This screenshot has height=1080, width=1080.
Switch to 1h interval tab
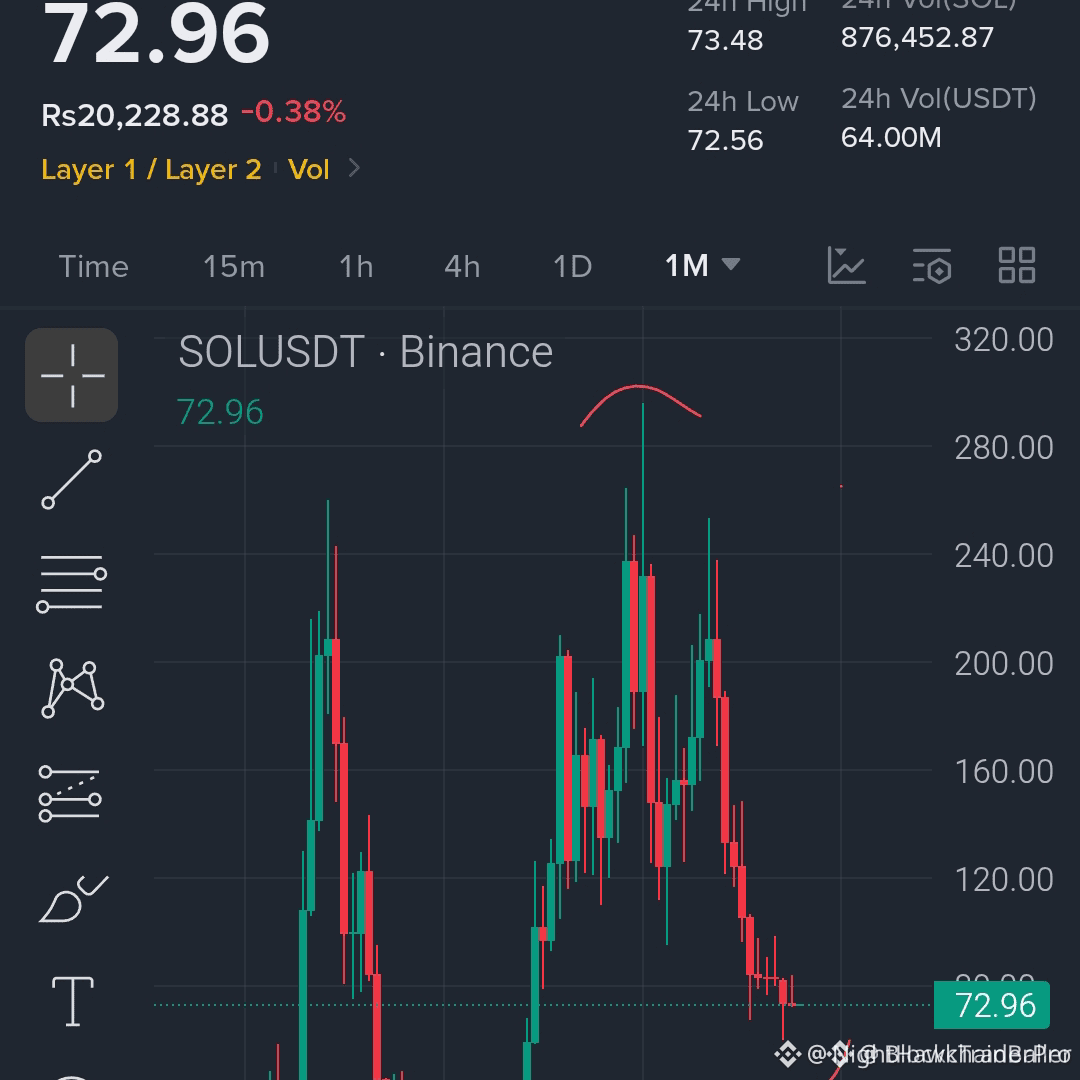356,267
